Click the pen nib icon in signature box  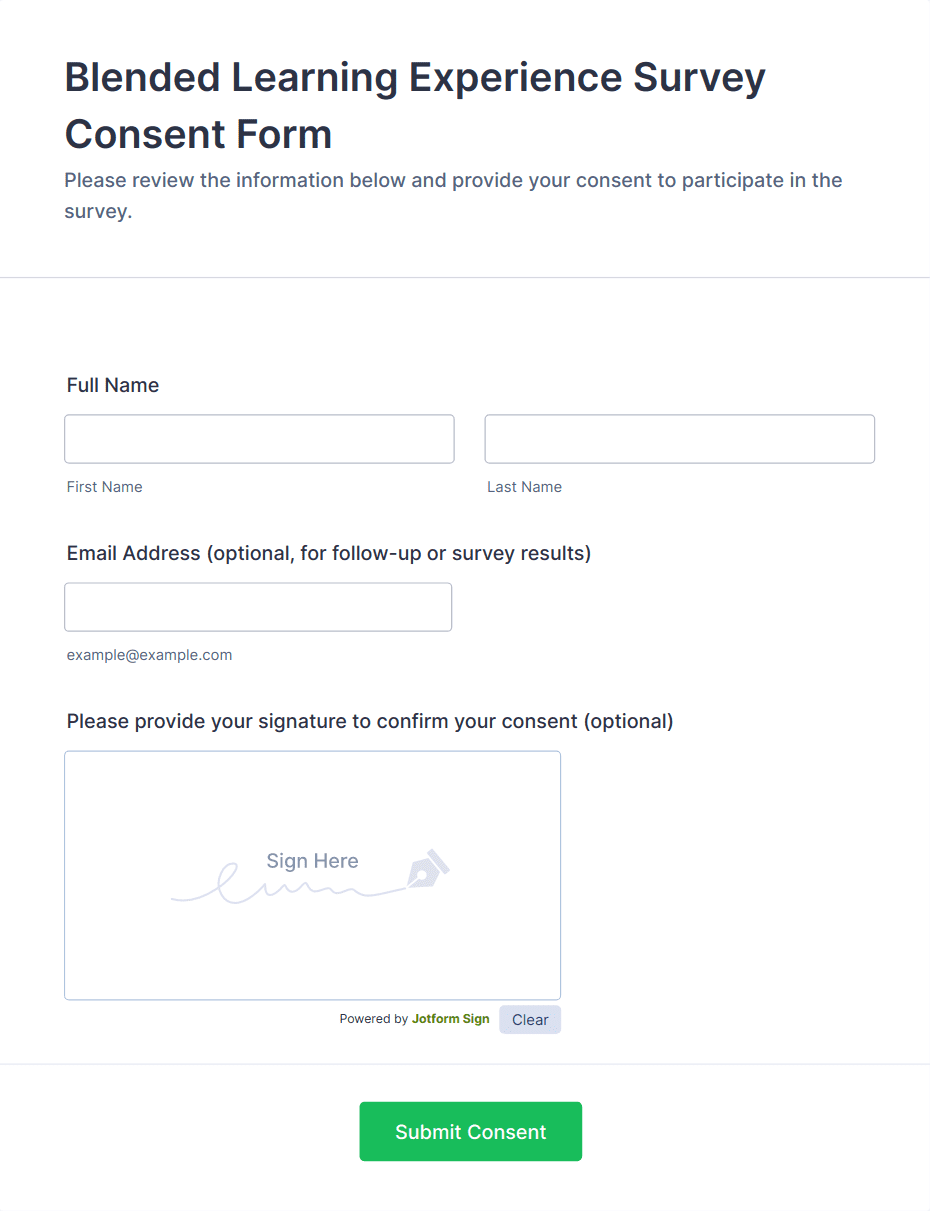tap(427, 870)
